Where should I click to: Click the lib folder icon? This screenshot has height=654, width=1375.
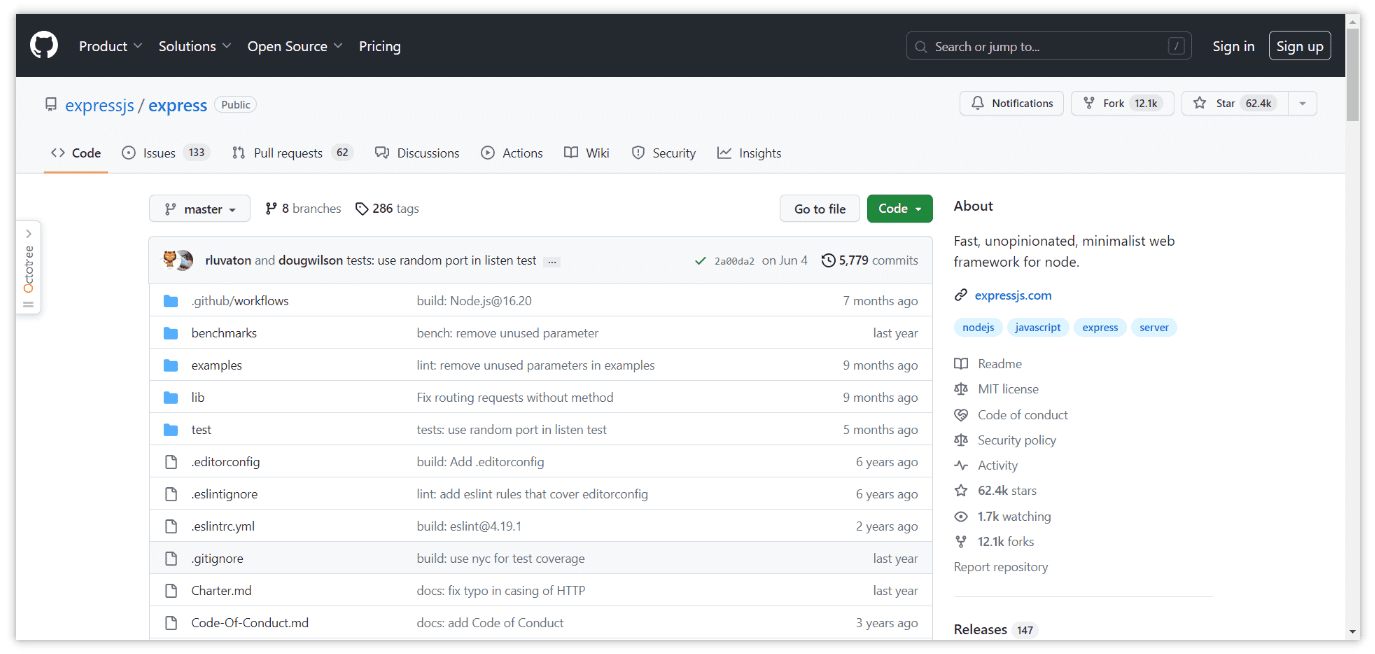pos(171,397)
